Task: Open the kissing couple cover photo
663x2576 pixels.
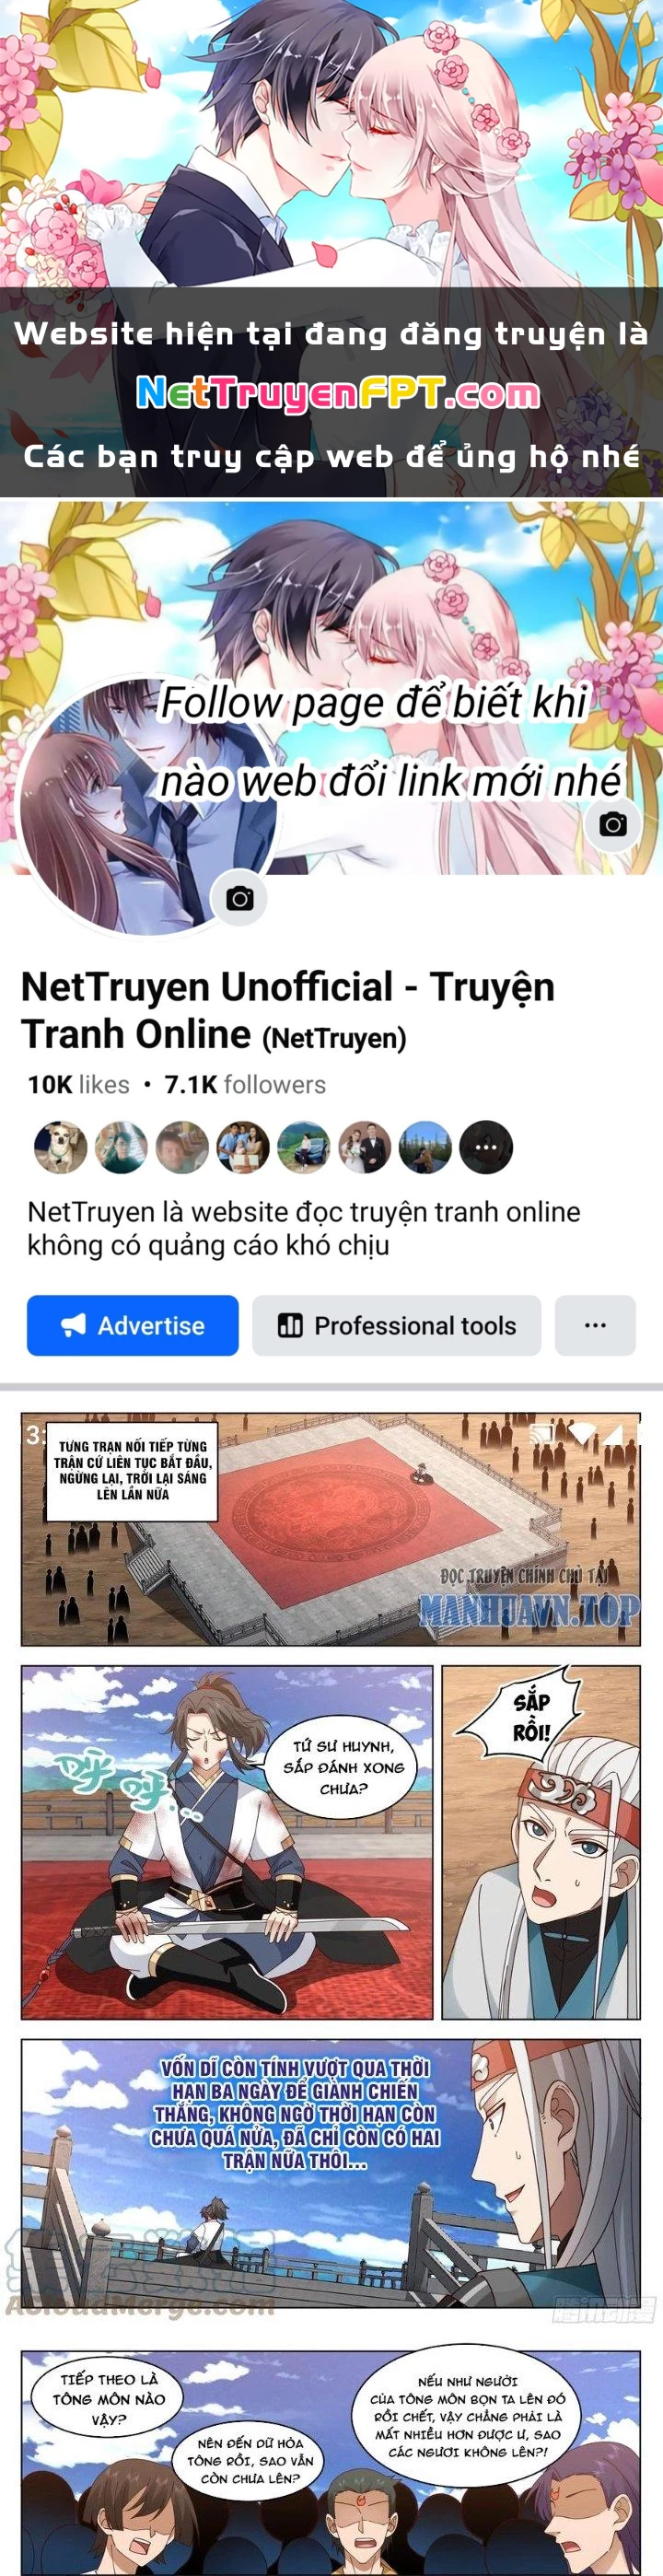Action: click(x=331, y=688)
